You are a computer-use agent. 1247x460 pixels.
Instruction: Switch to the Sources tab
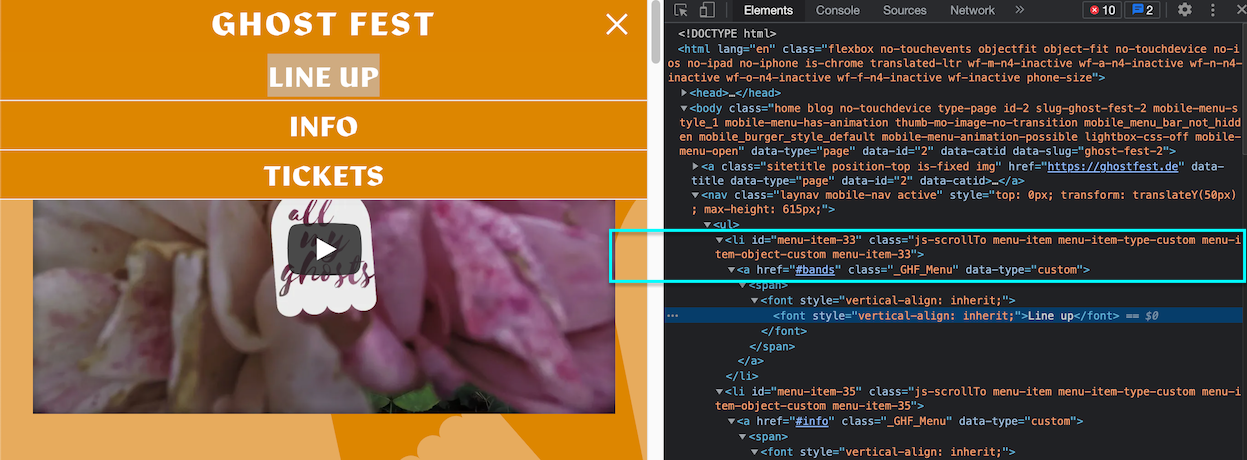(904, 10)
